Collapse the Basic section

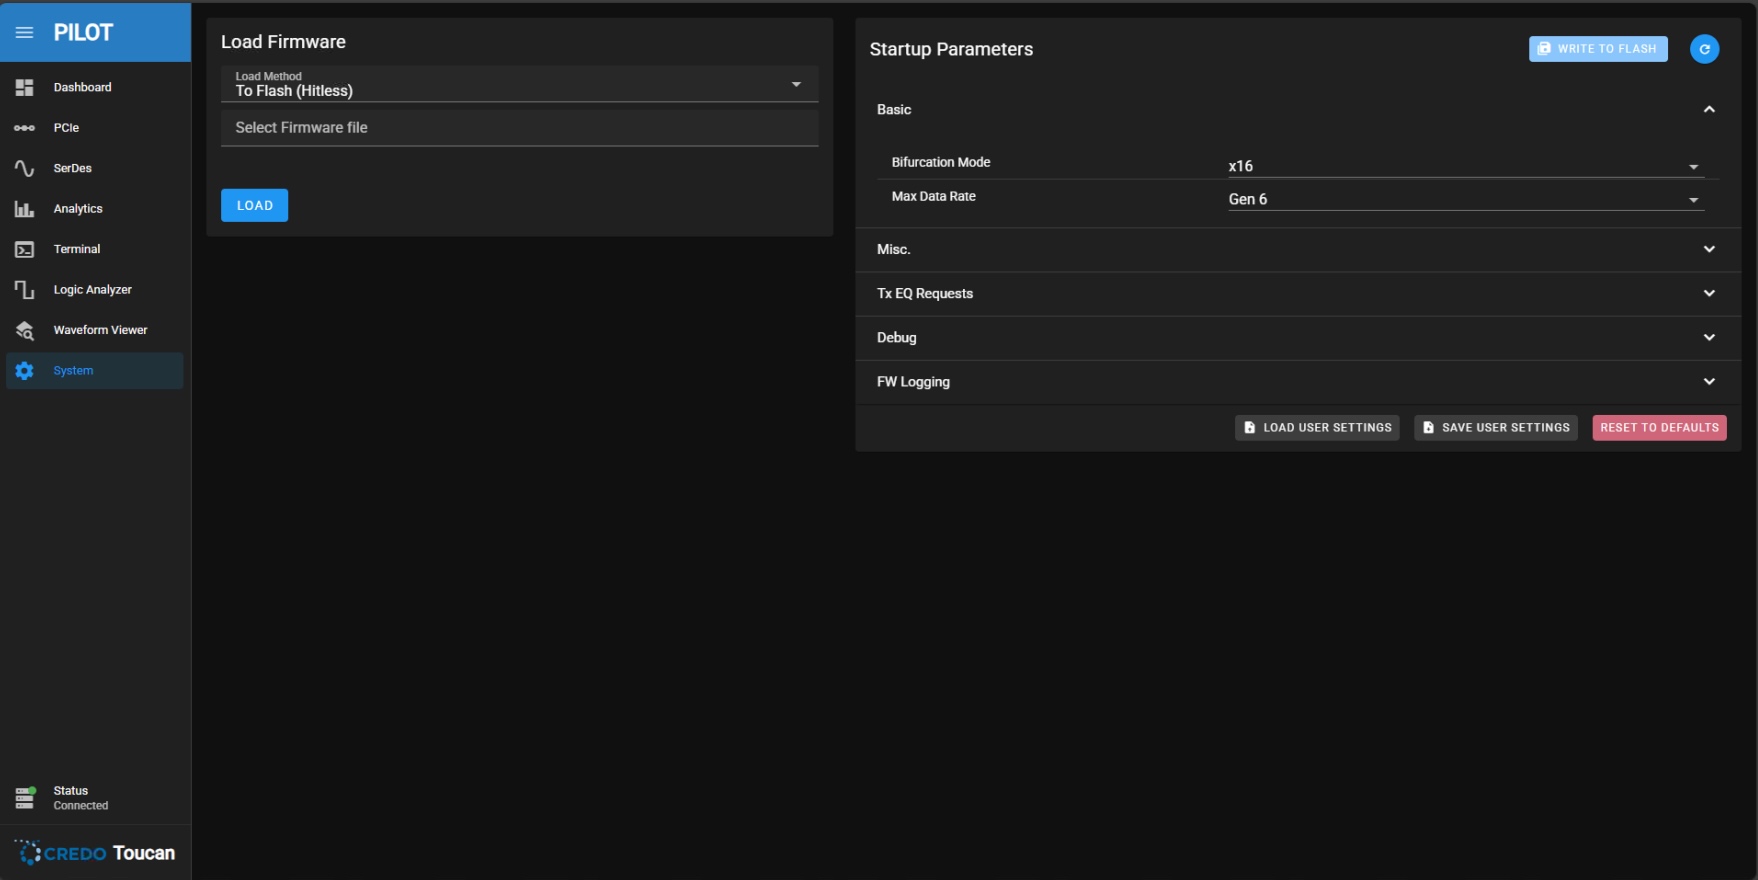pyautogui.click(x=1708, y=110)
